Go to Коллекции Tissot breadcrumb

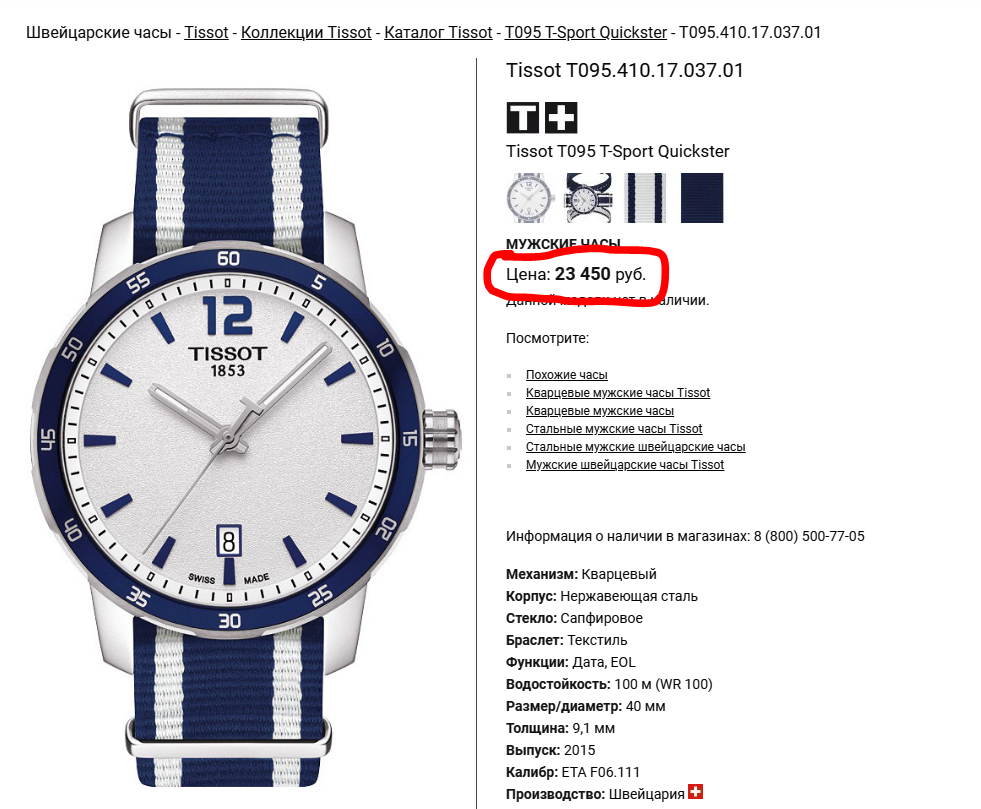(x=306, y=33)
